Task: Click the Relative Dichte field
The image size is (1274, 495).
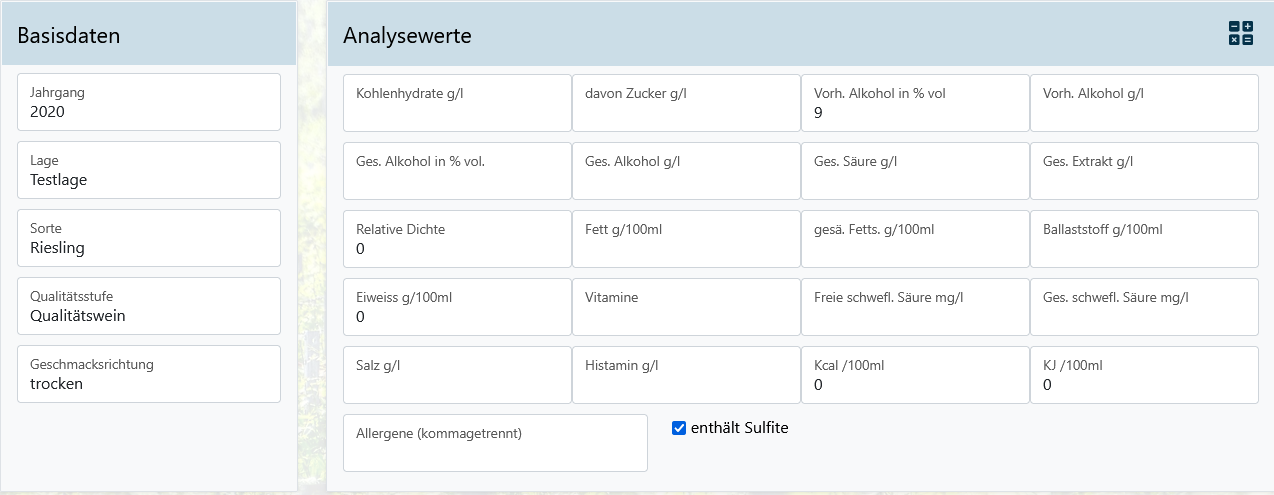Action: tap(457, 239)
